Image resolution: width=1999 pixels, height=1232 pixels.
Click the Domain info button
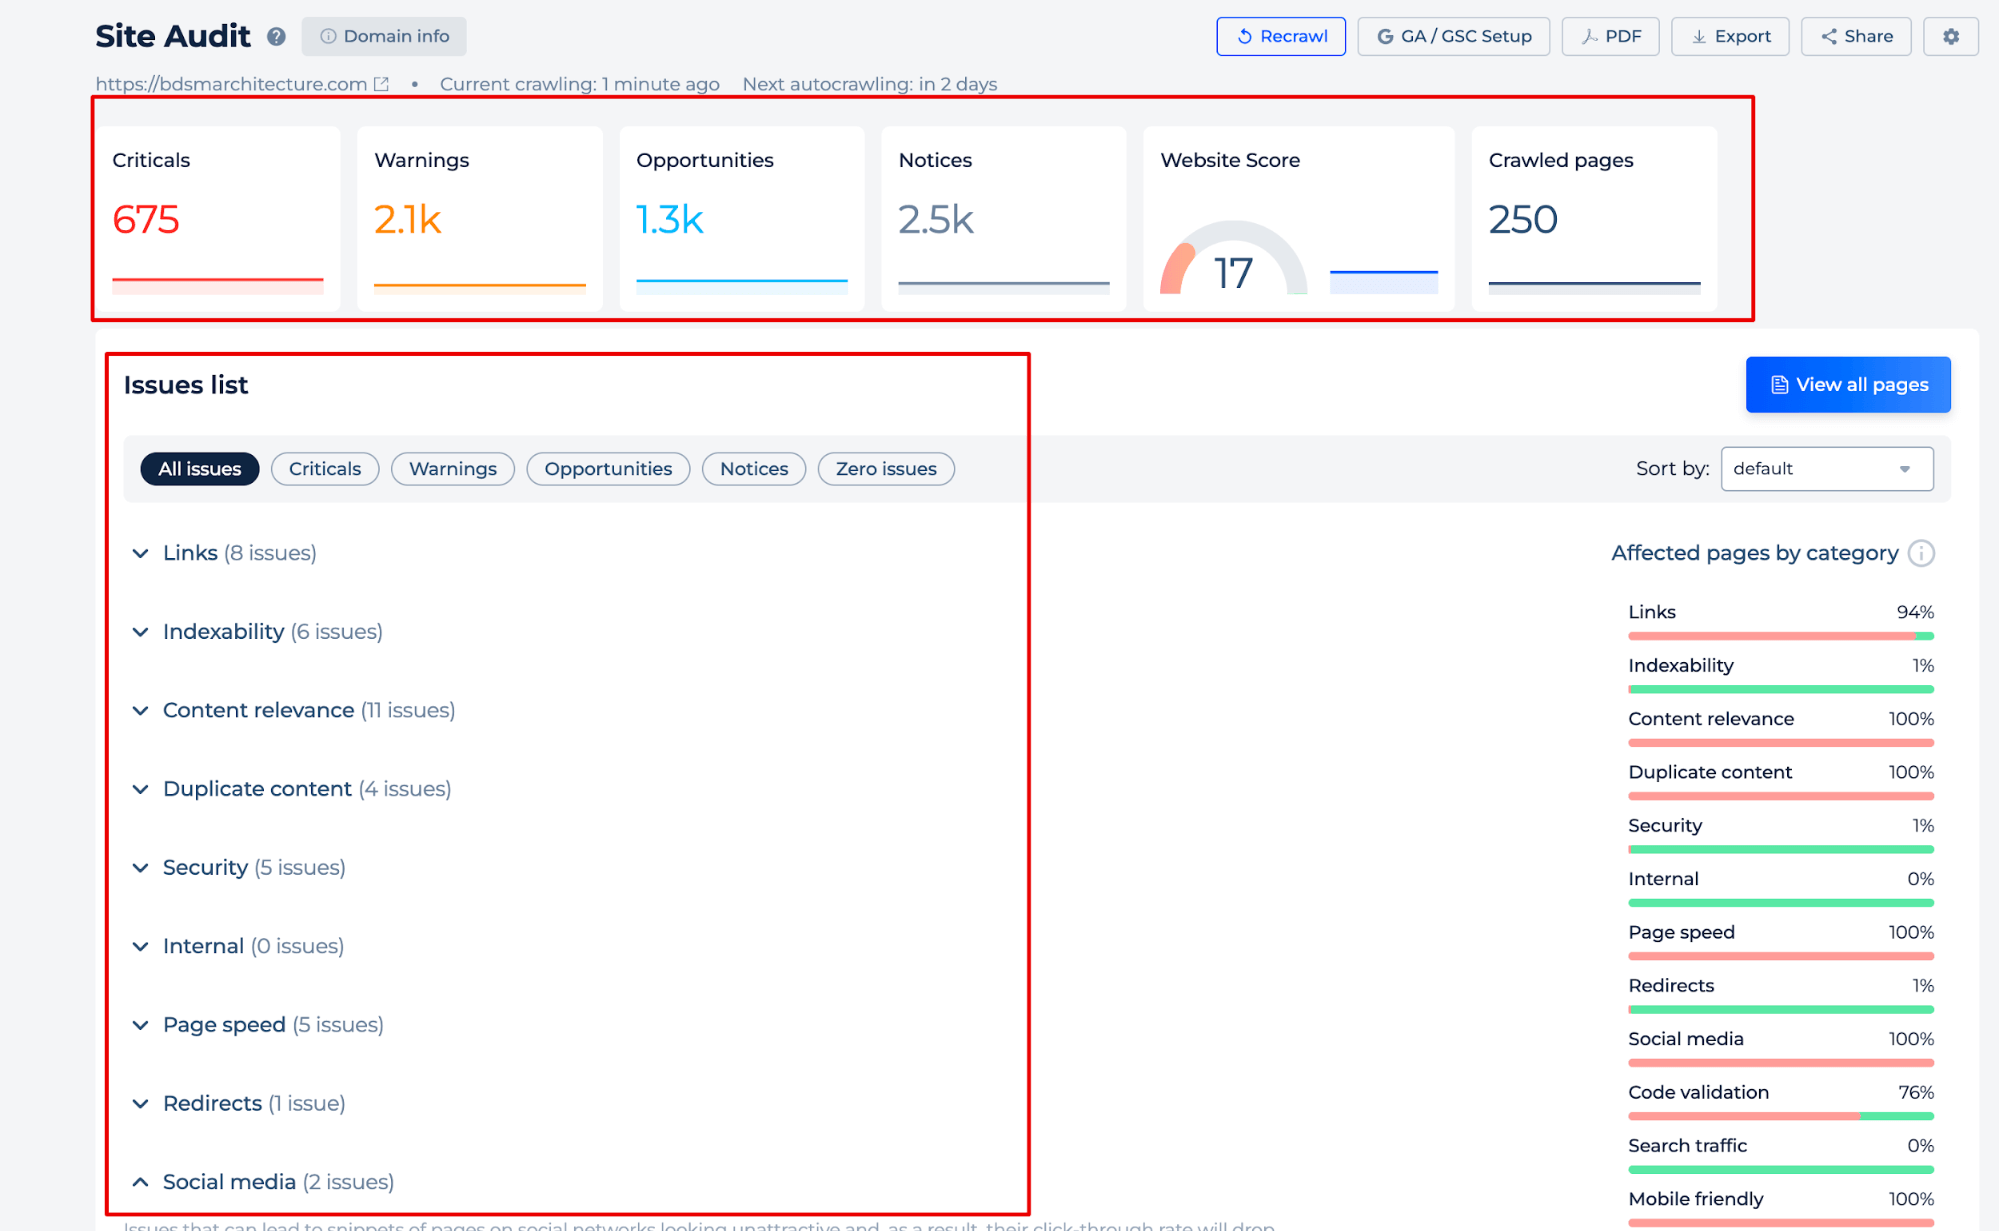pos(386,36)
